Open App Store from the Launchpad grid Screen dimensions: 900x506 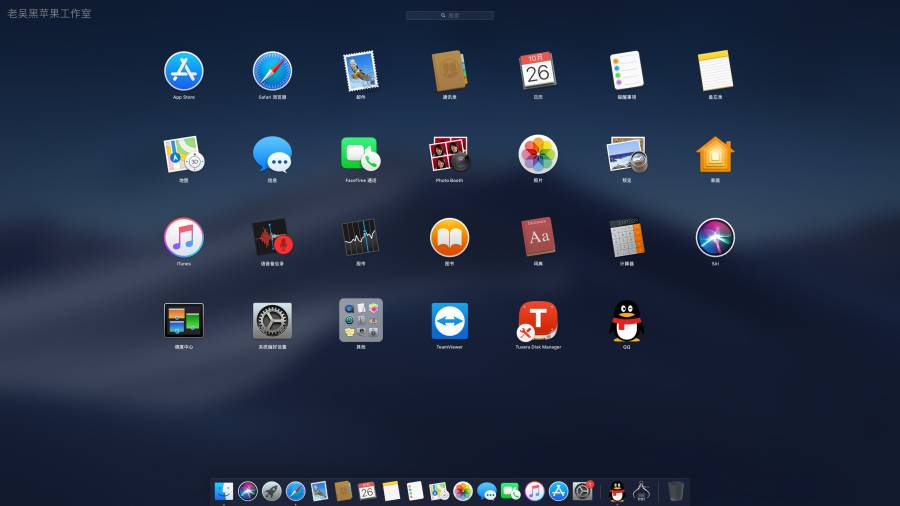click(x=184, y=71)
